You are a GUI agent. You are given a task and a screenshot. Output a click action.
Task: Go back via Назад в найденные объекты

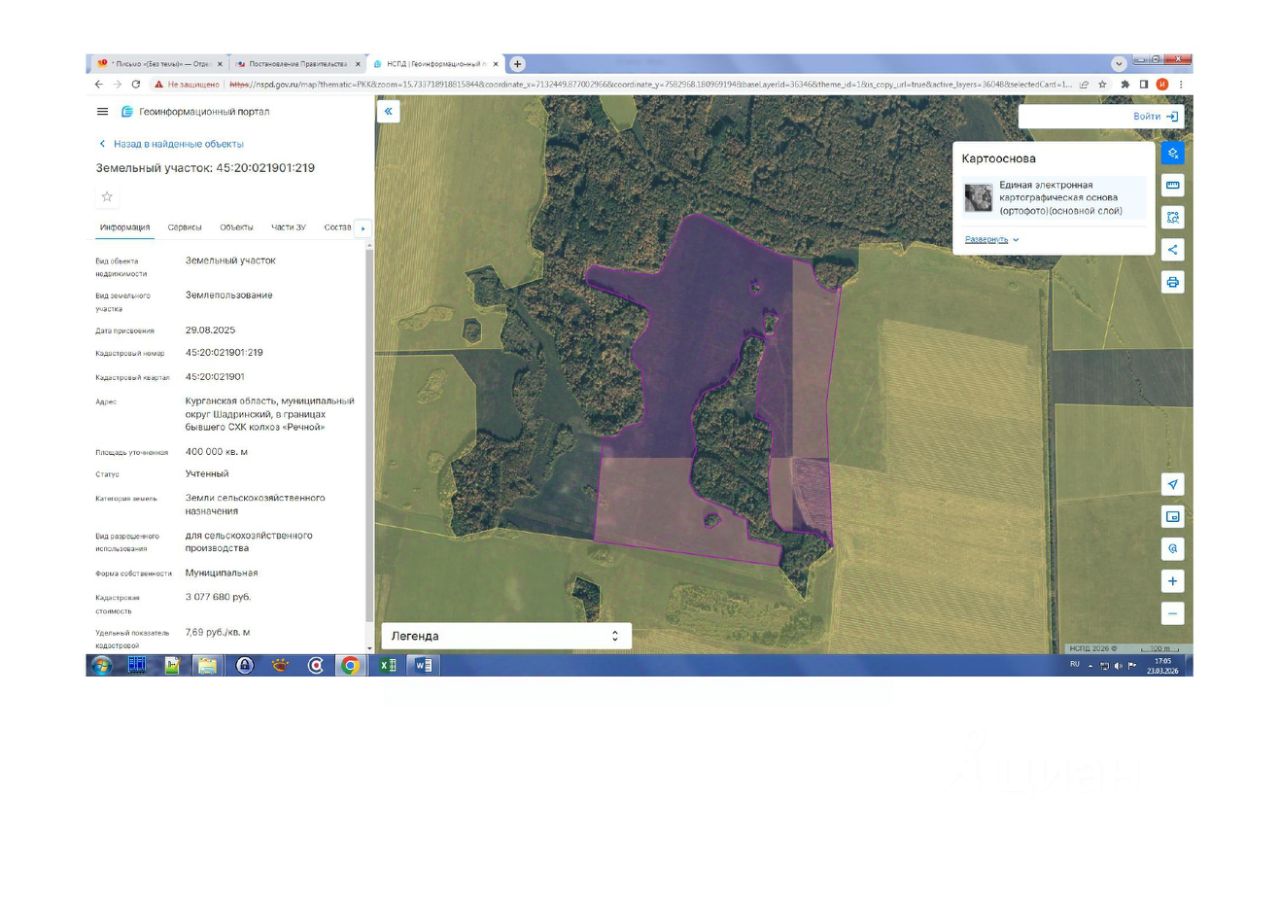pyautogui.click(x=170, y=144)
